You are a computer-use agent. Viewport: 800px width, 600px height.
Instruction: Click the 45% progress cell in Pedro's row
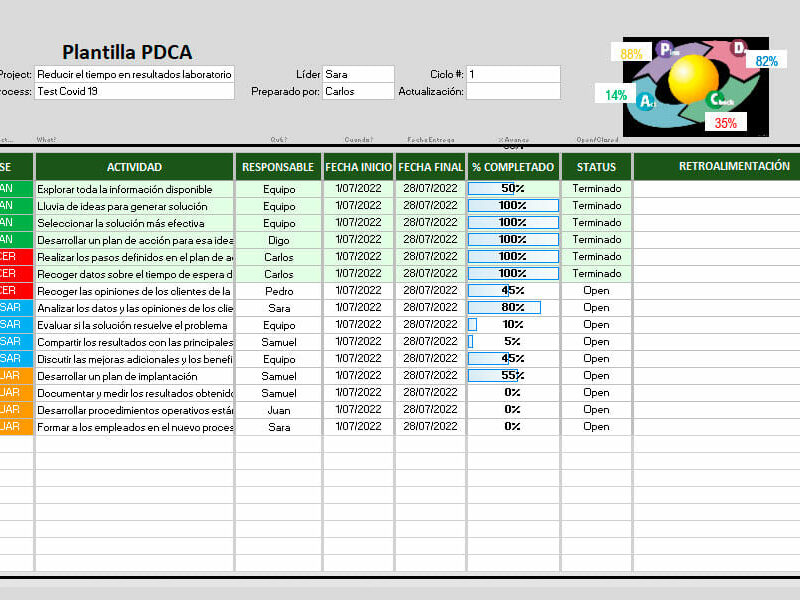tap(513, 290)
